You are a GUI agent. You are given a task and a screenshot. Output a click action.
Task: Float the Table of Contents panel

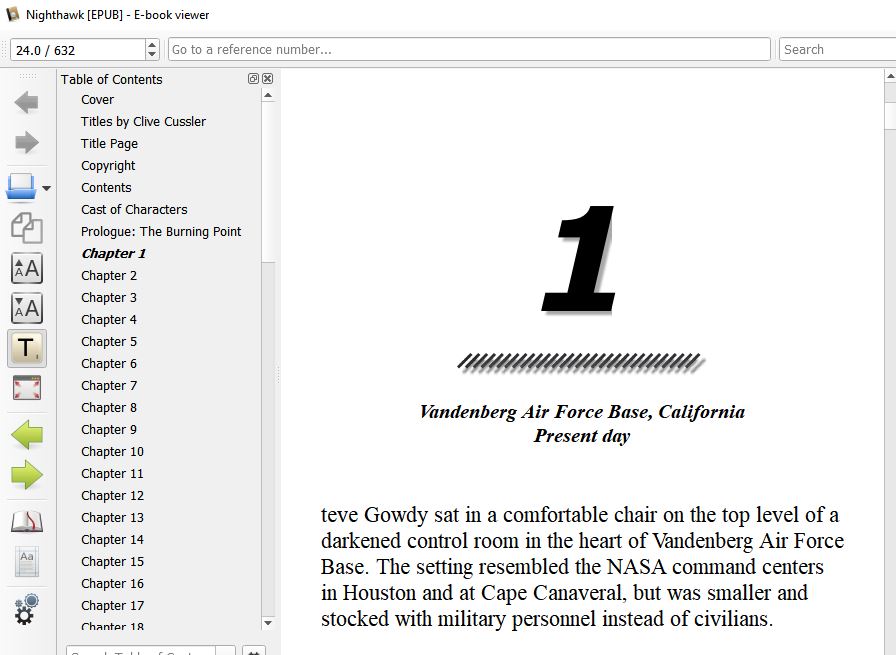pyautogui.click(x=253, y=79)
